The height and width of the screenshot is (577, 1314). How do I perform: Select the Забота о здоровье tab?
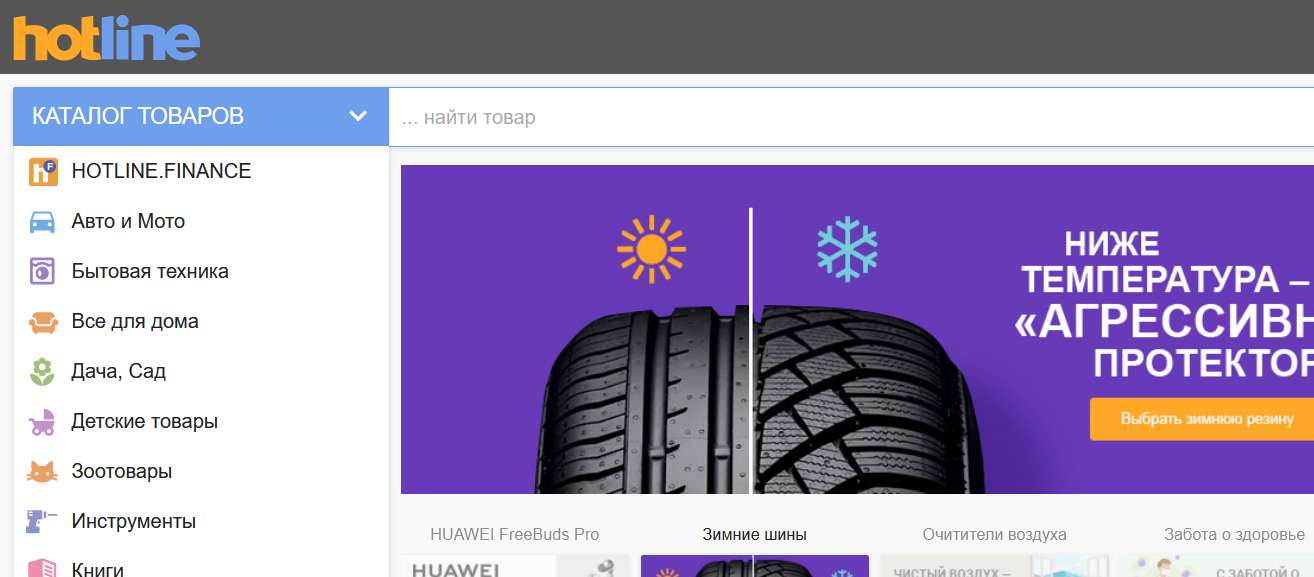pos(1234,534)
